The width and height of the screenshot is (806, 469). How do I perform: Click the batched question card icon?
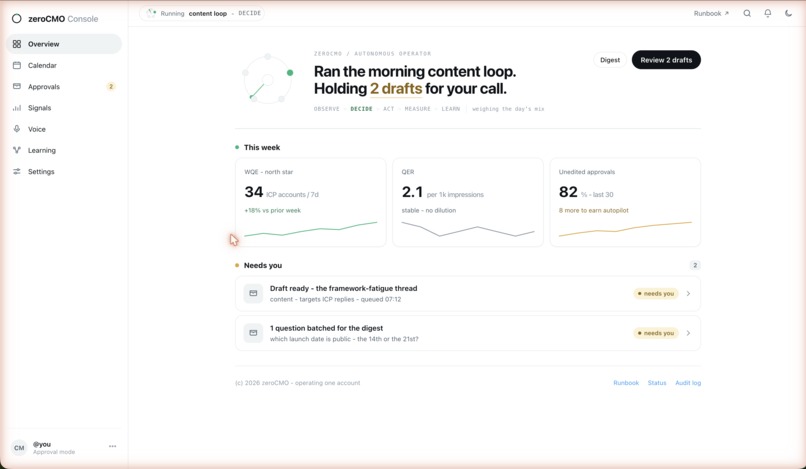pyautogui.click(x=253, y=333)
